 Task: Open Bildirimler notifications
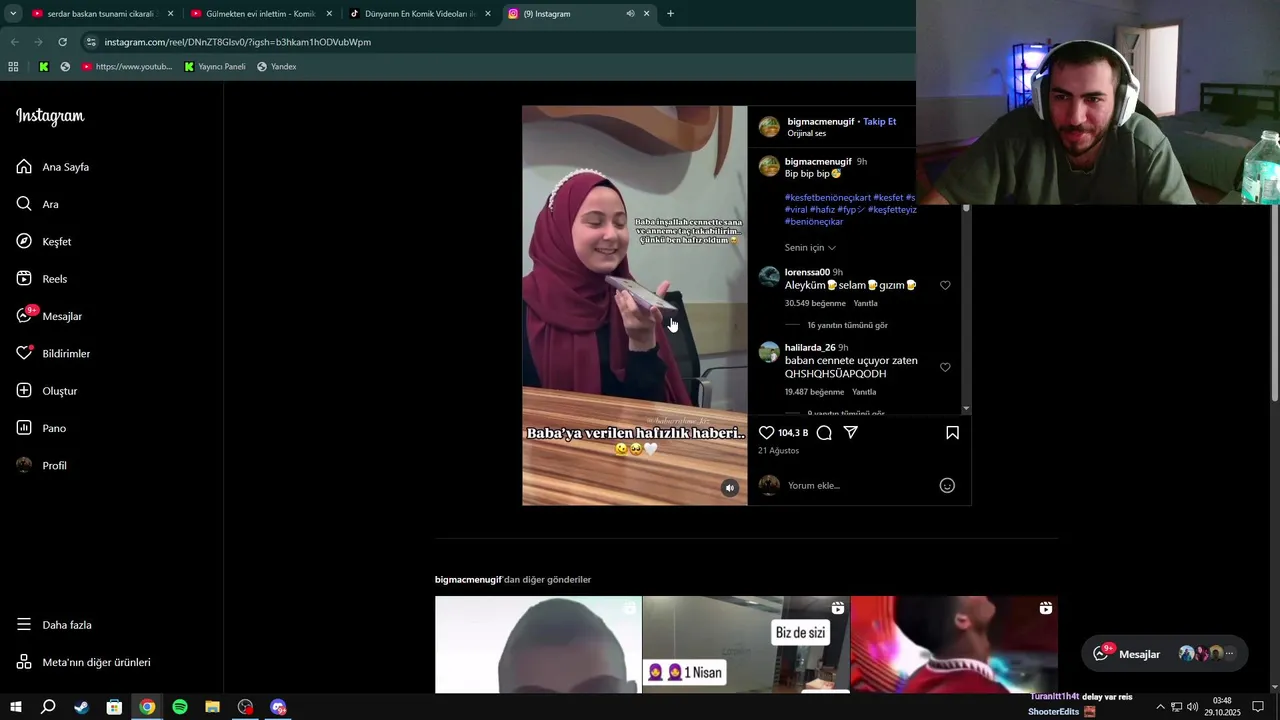(x=53, y=354)
